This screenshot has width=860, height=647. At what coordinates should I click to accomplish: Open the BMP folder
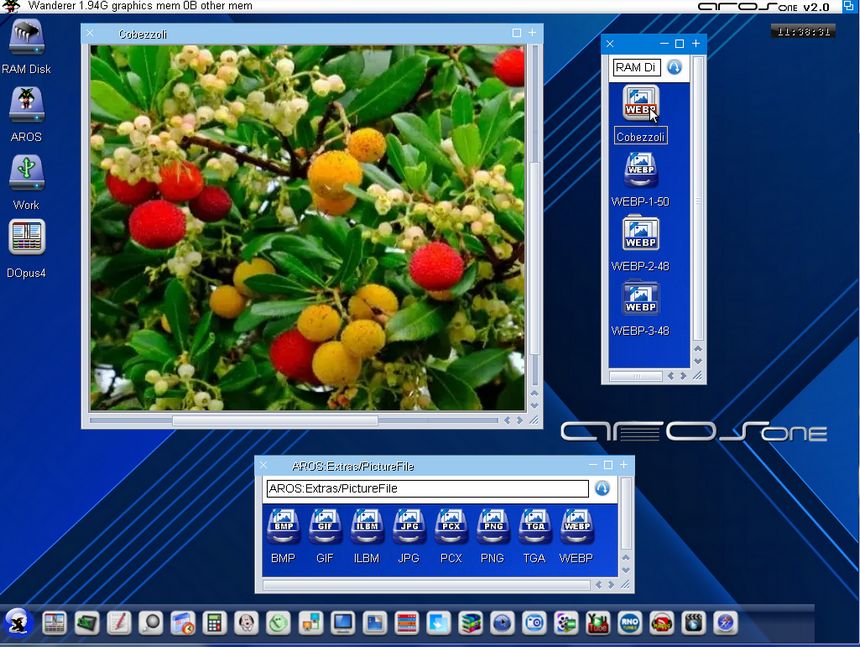[283, 526]
